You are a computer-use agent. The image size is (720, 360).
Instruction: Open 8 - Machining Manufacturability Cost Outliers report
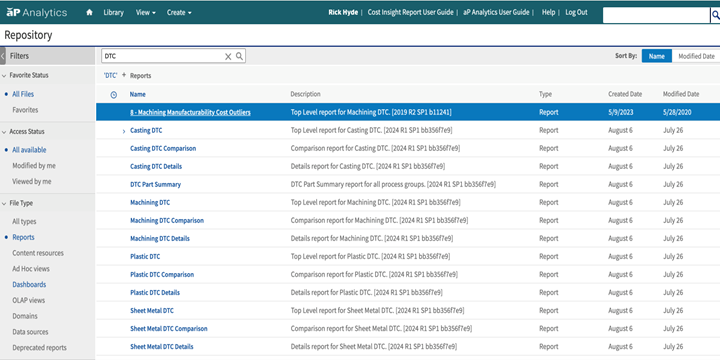pos(190,112)
